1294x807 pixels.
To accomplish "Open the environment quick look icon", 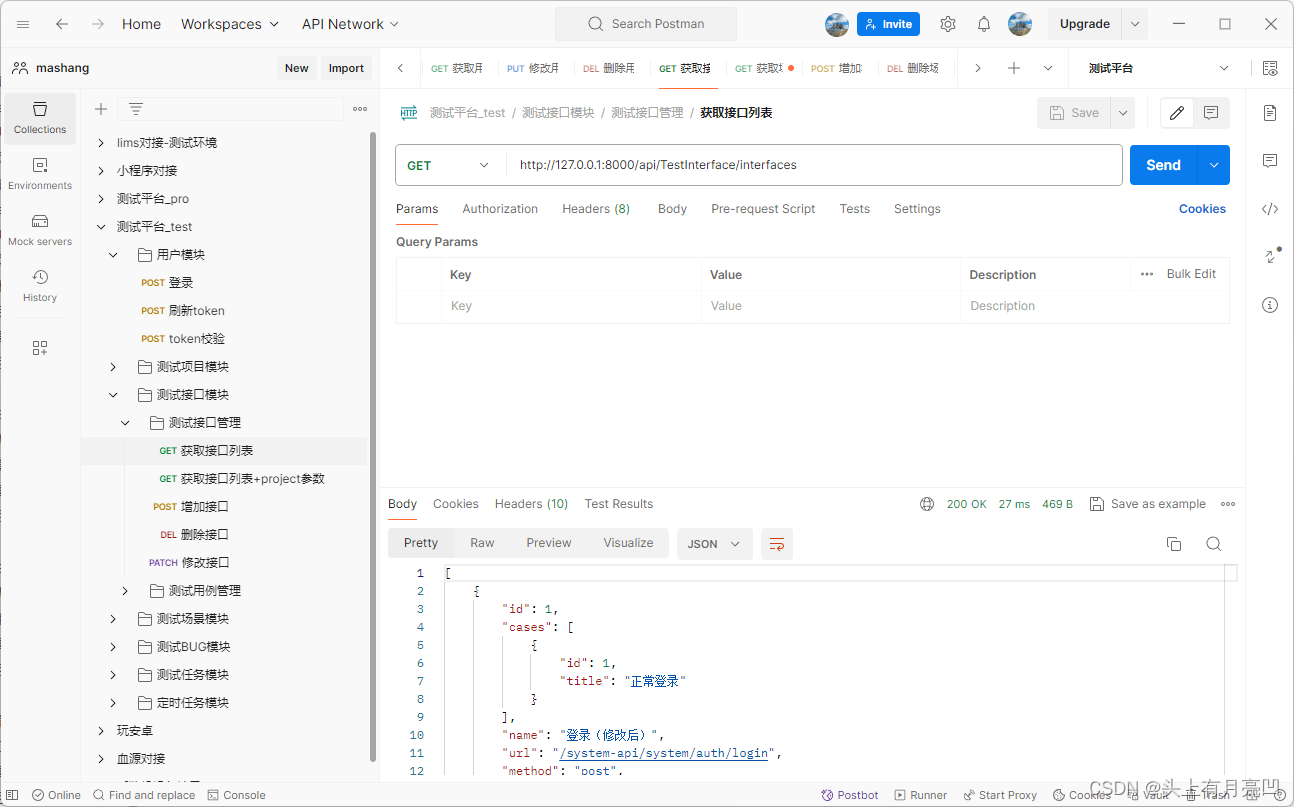I will tap(1270, 68).
